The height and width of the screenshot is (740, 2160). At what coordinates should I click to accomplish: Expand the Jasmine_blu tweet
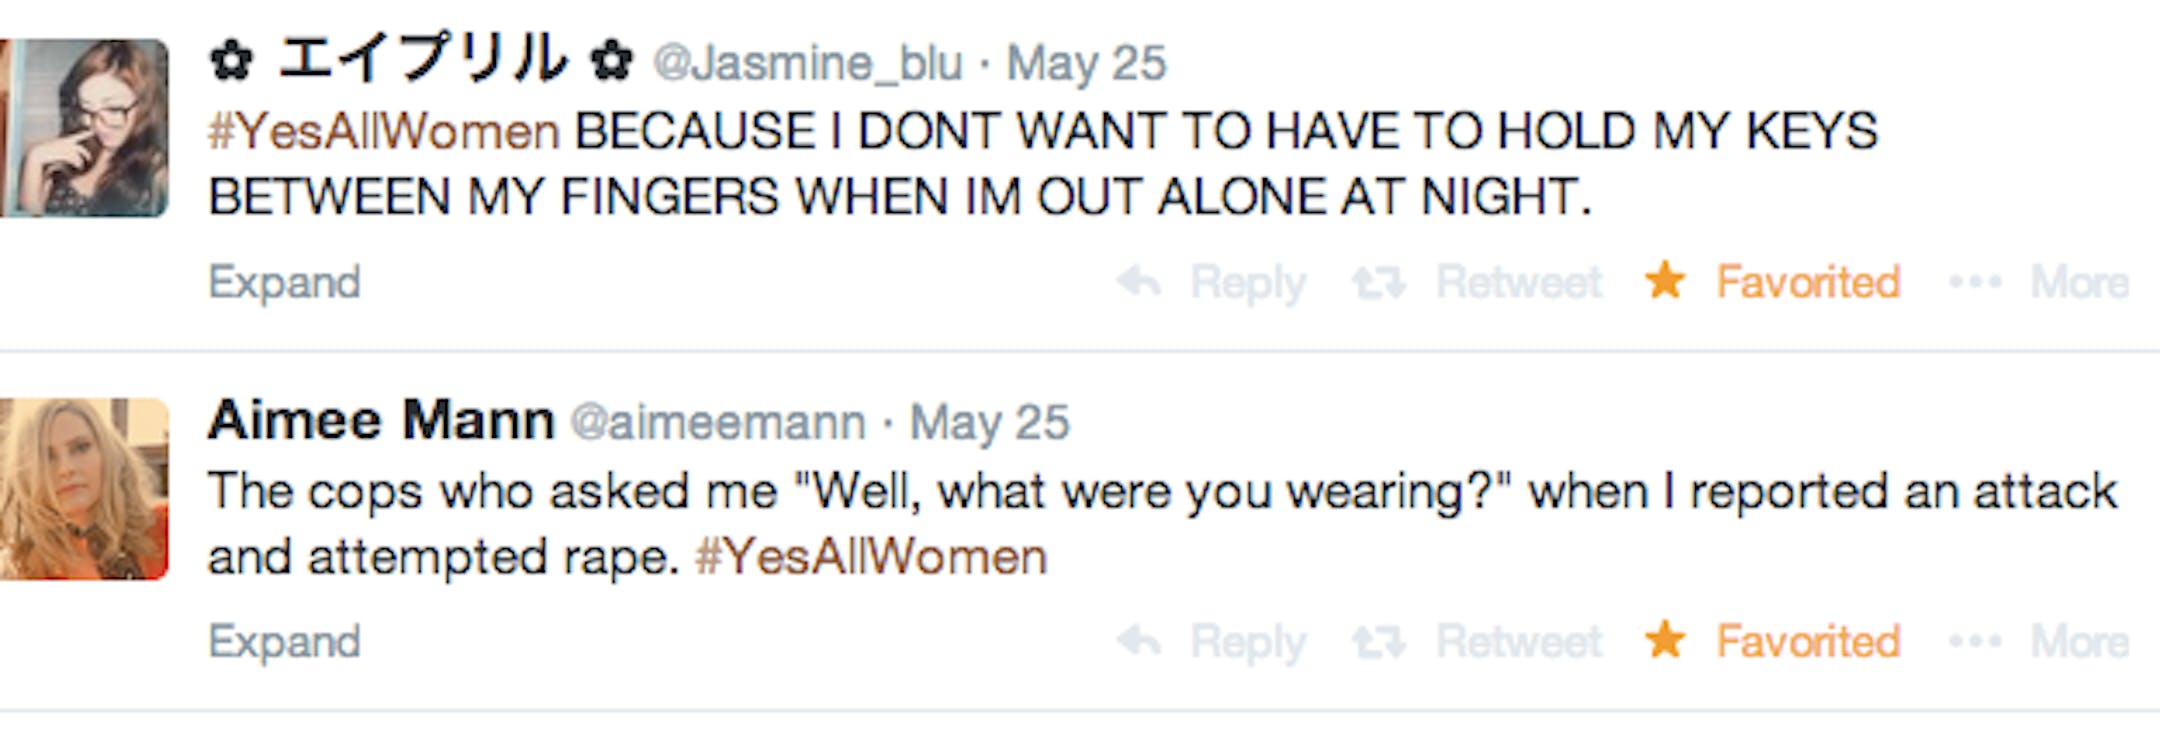284,283
